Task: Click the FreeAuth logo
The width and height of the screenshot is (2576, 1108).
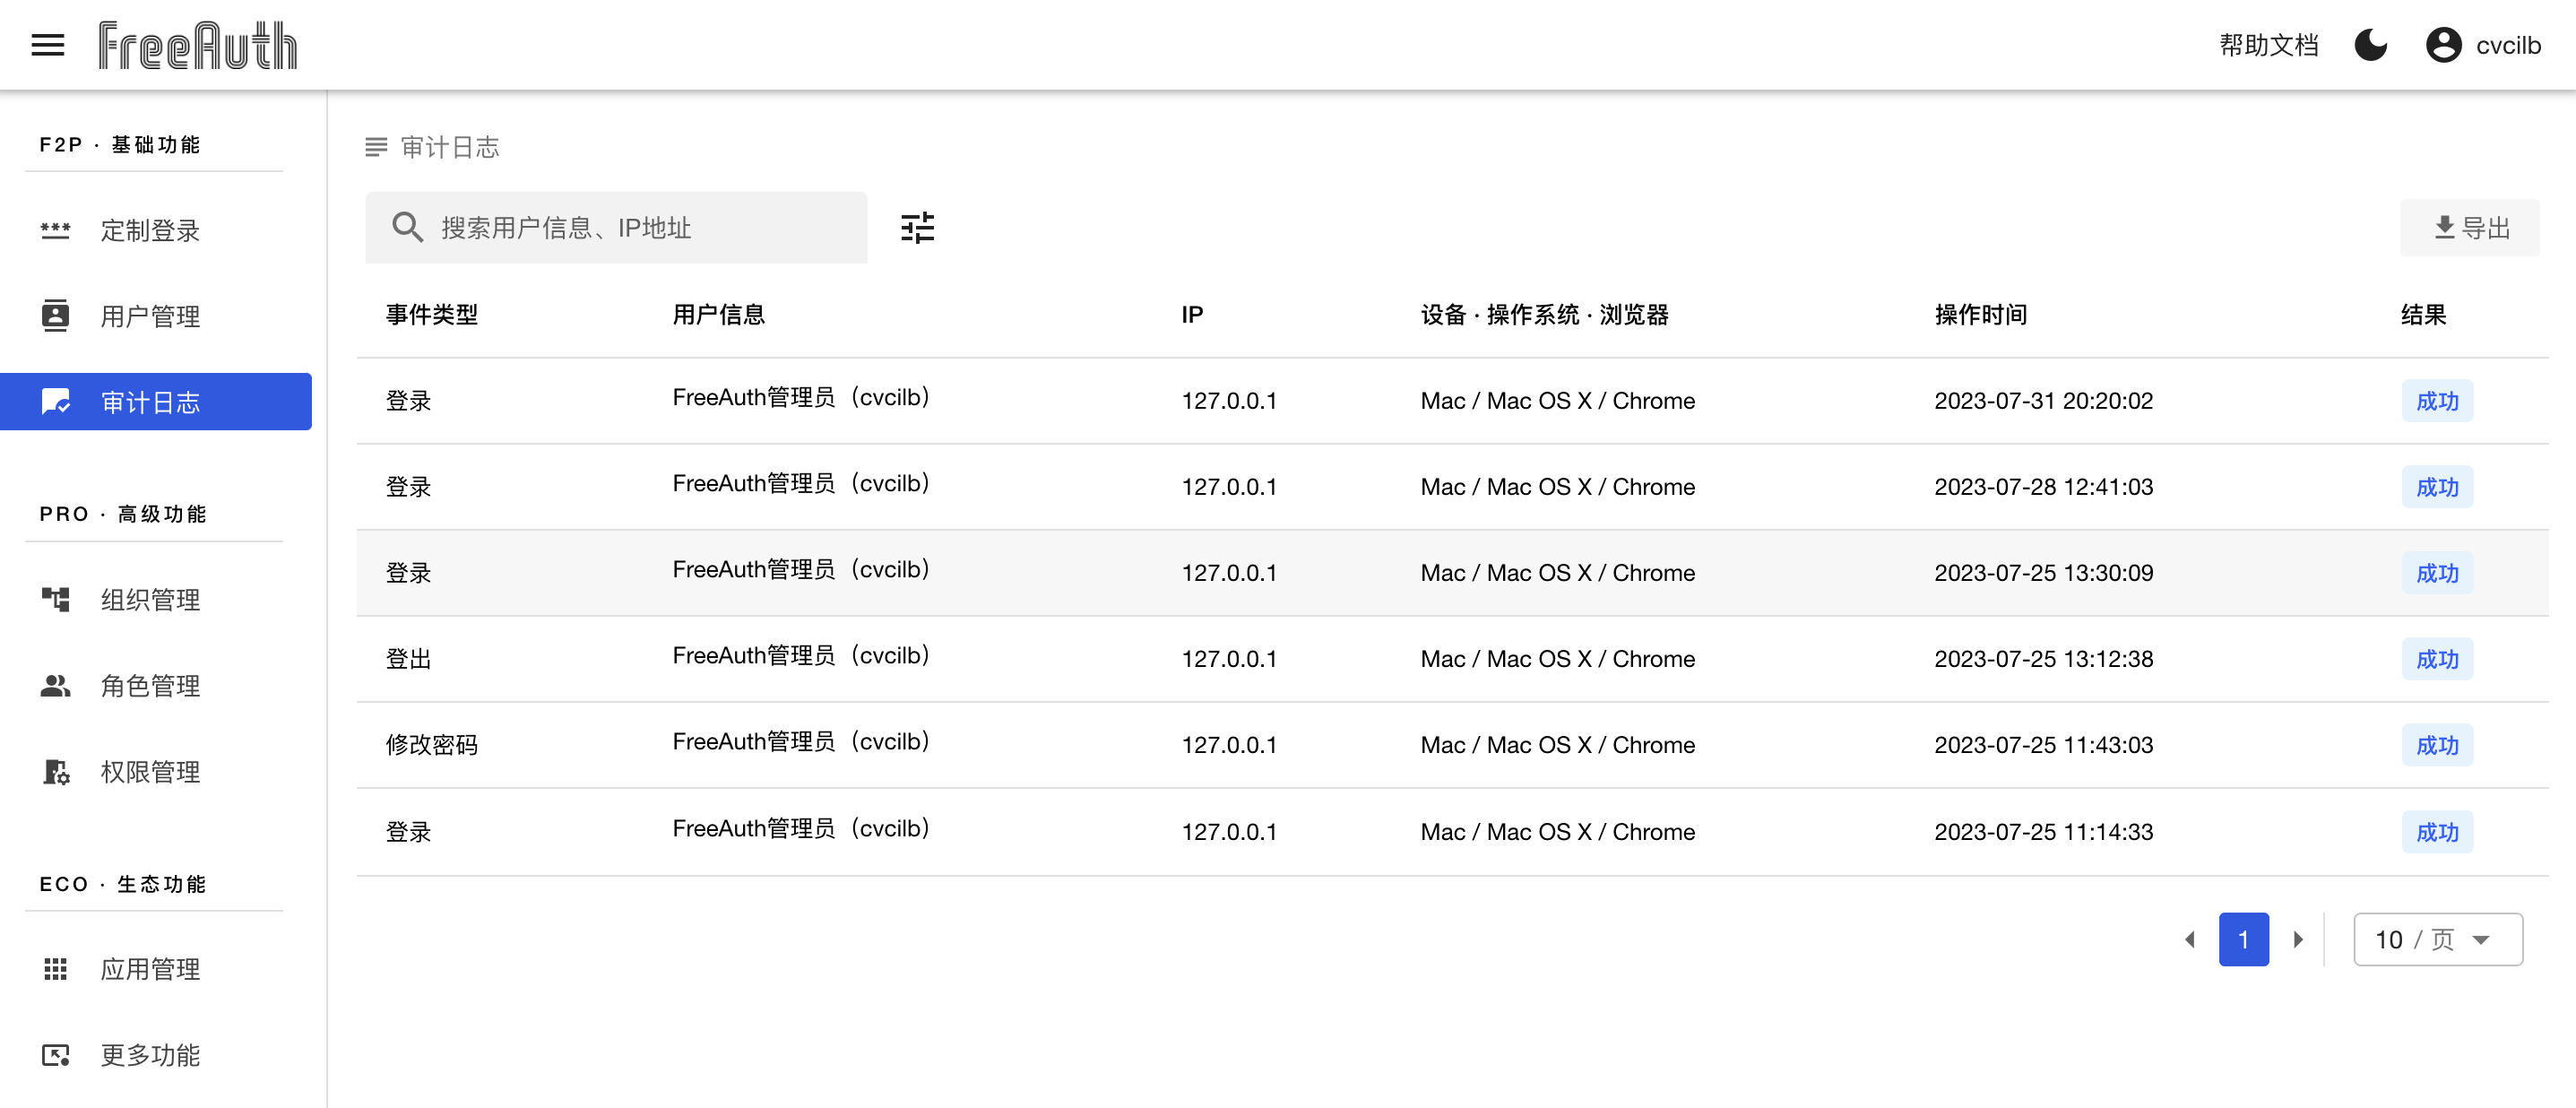Action: [197, 45]
